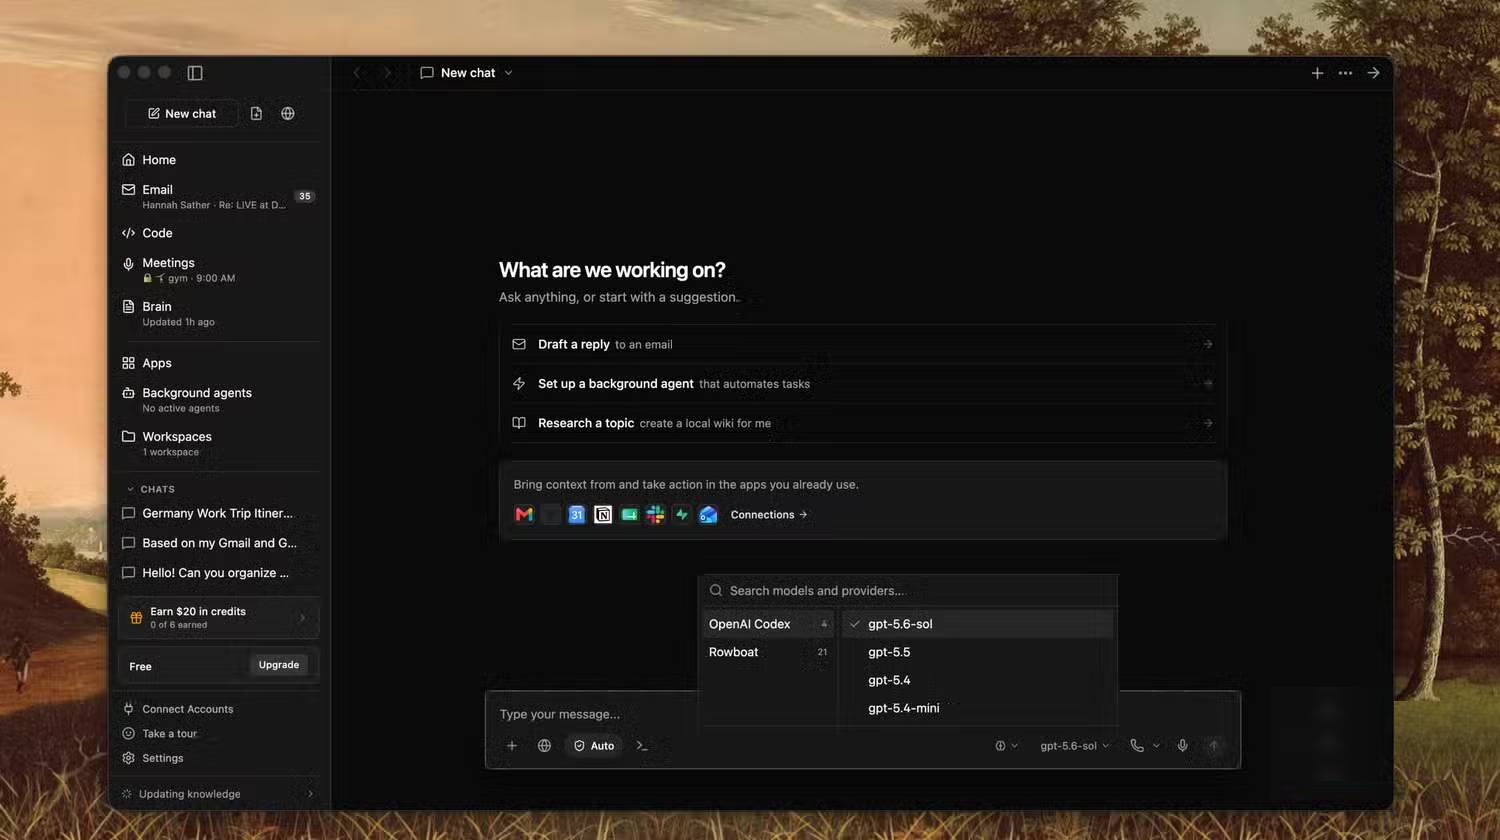Image resolution: width=1500 pixels, height=840 pixels.
Task: Click the Upgrade button
Action: pyautogui.click(x=279, y=665)
